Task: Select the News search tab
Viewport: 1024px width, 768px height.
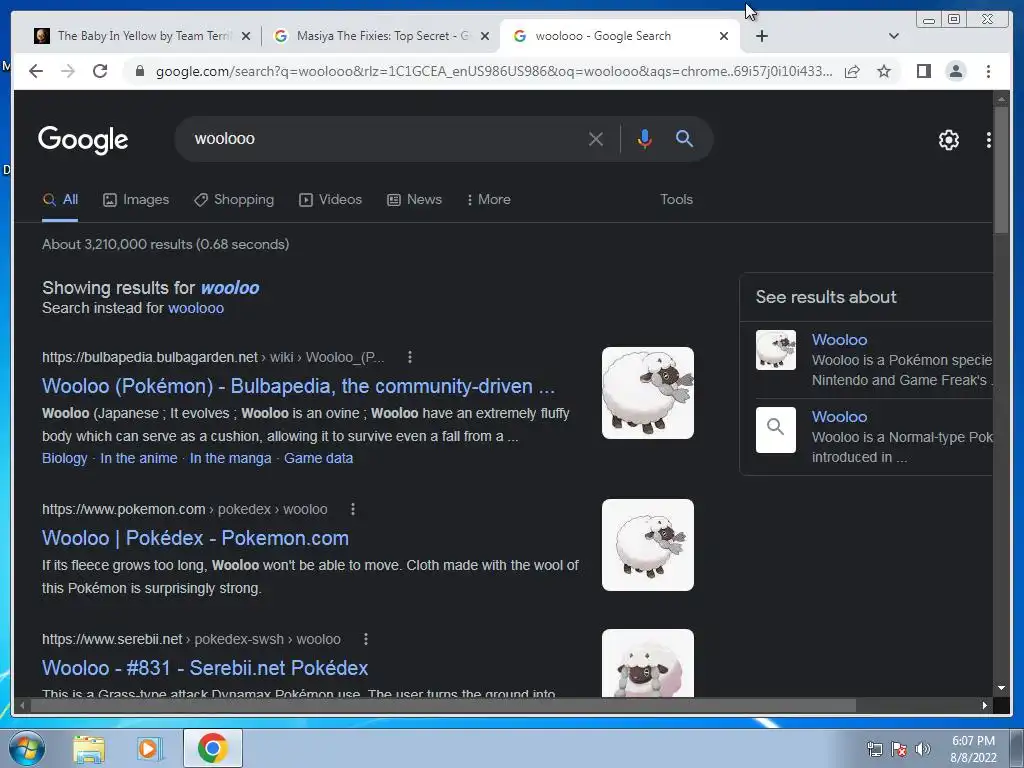Action: click(414, 200)
